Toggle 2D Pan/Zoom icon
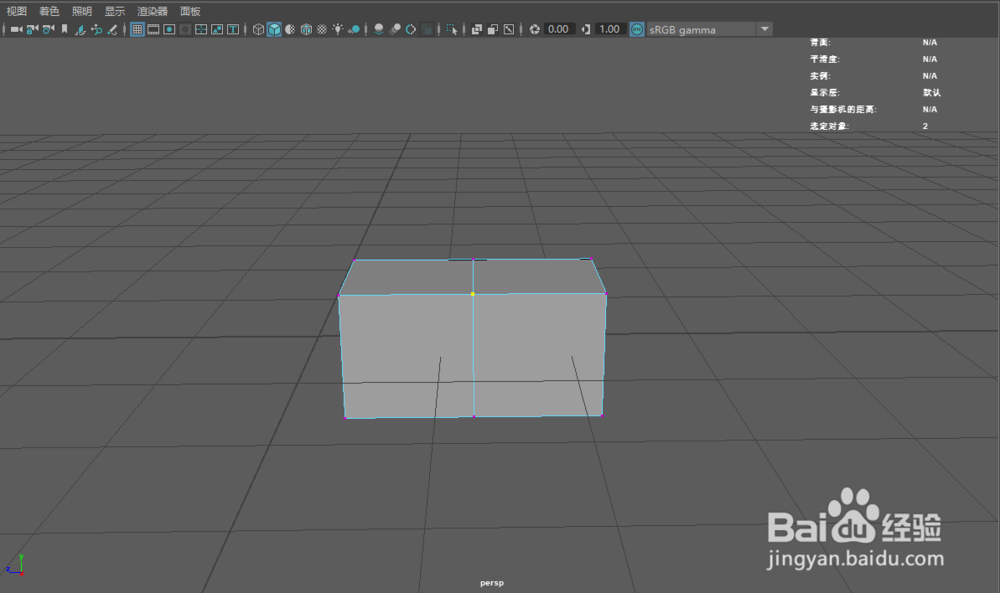Viewport: 1000px width, 593px height. (96, 29)
